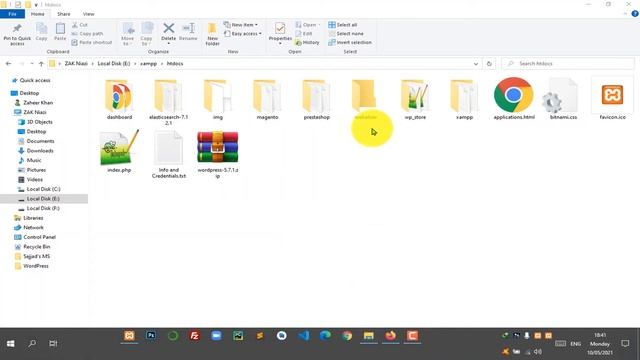This screenshot has height=360, width=640.
Task: Refresh the htdocs folder view
Action: click(489, 64)
